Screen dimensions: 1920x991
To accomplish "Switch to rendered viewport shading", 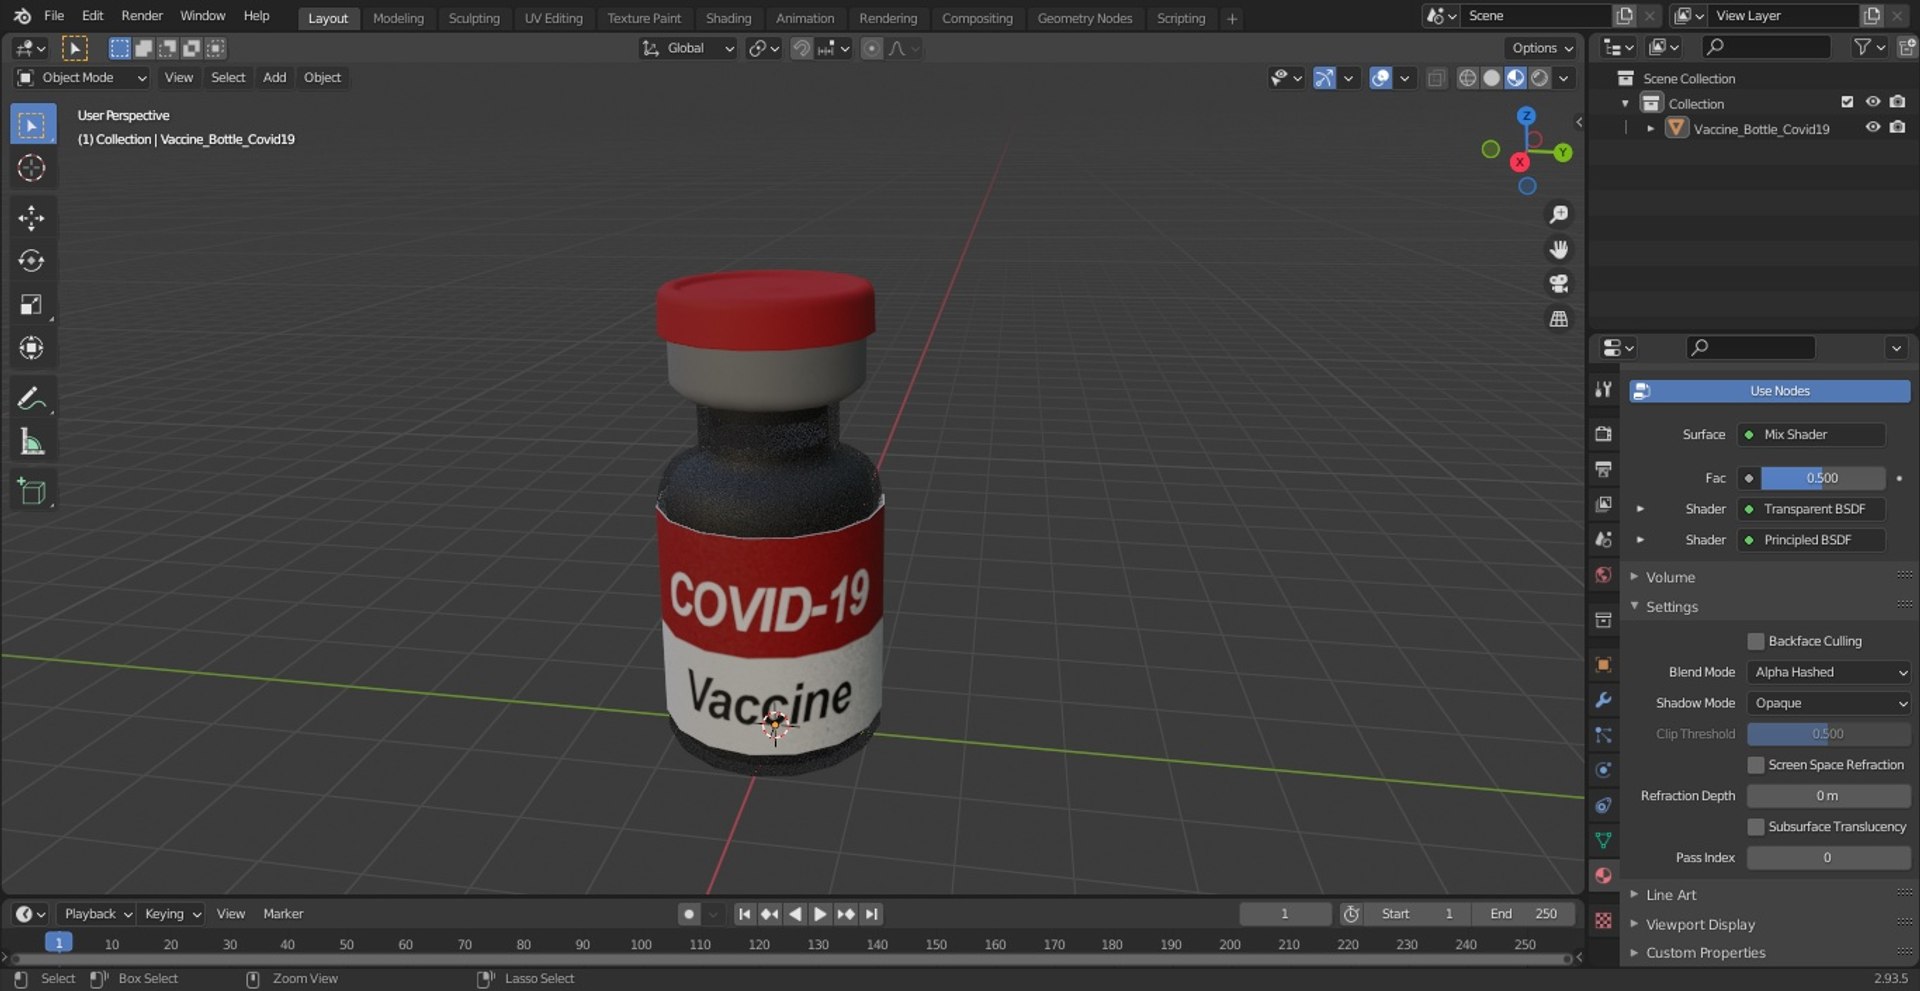I will point(1540,78).
